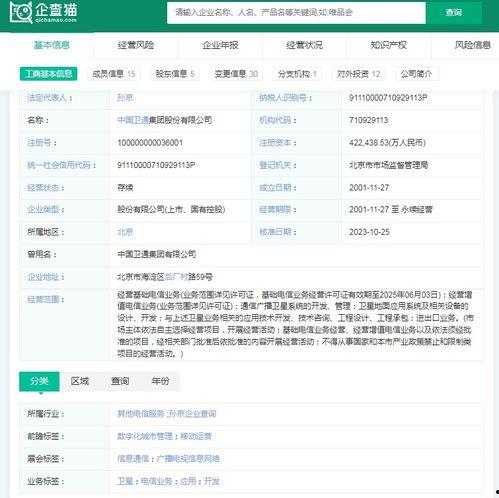Switch to the 风险信息 tab

click(473, 45)
